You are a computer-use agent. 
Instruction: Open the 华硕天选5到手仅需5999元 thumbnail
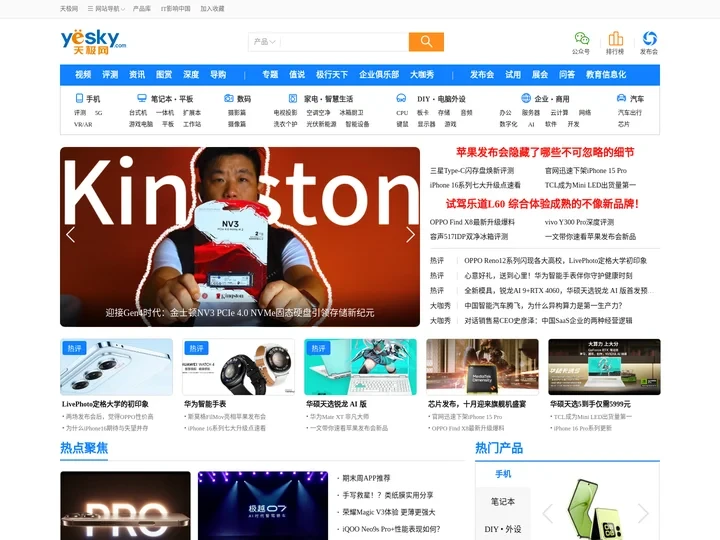point(604,367)
